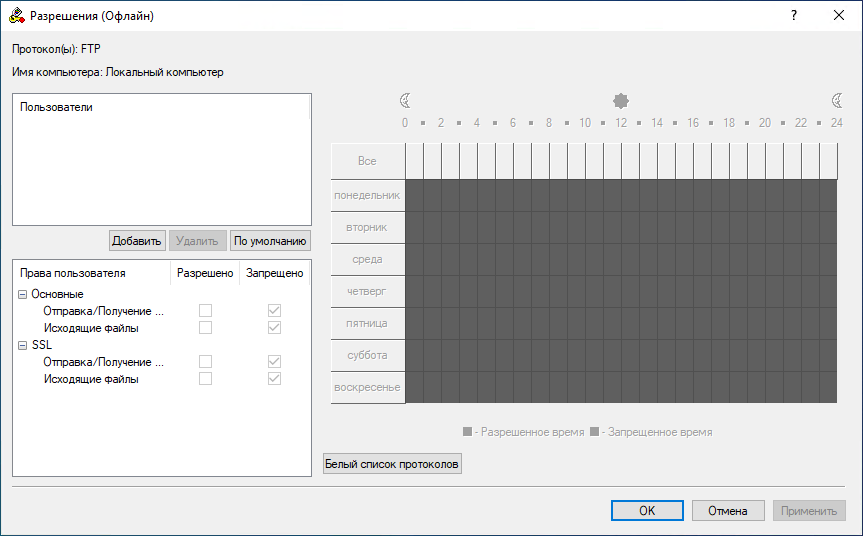The width and height of the screenshot is (863, 536).
Task: Collapse the Основные rights group
Action: pyautogui.click(x=23, y=294)
